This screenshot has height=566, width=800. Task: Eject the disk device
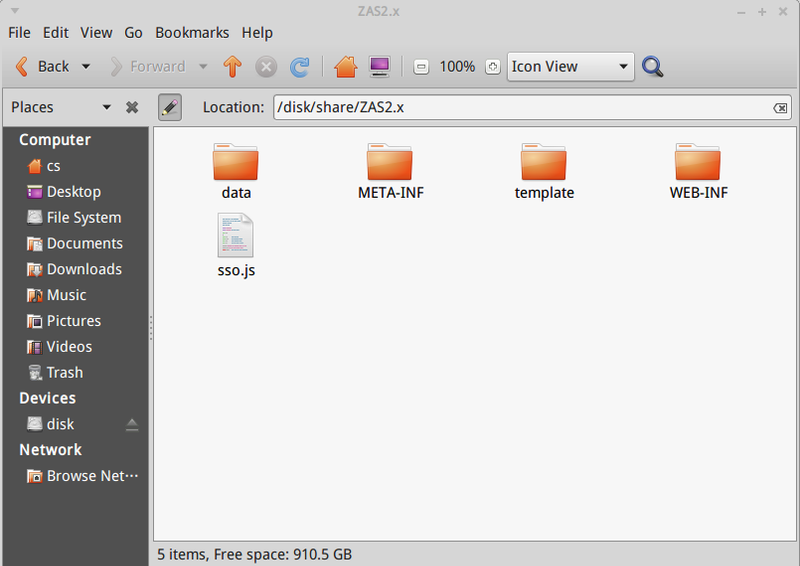132,424
